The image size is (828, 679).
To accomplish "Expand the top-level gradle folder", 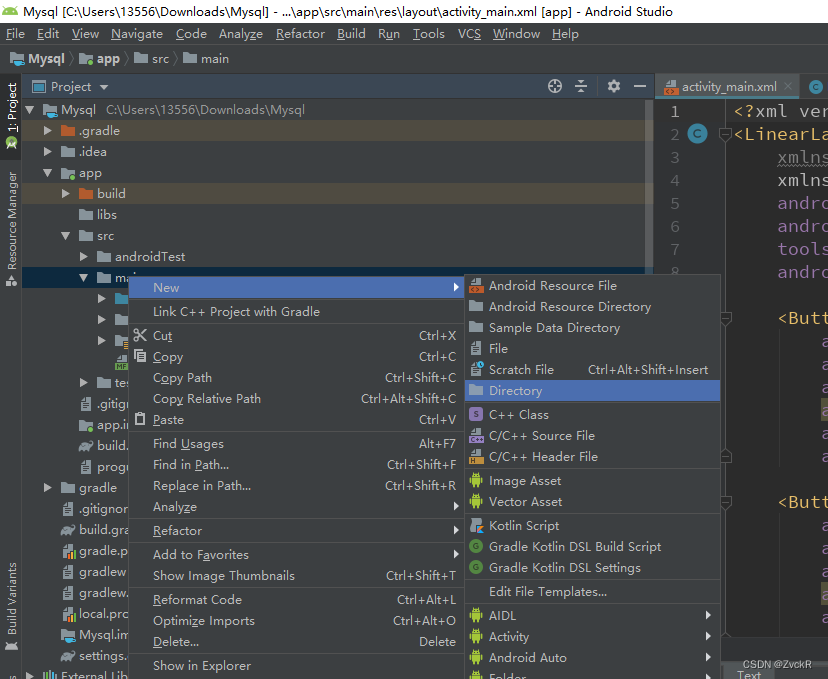I will [x=48, y=487].
